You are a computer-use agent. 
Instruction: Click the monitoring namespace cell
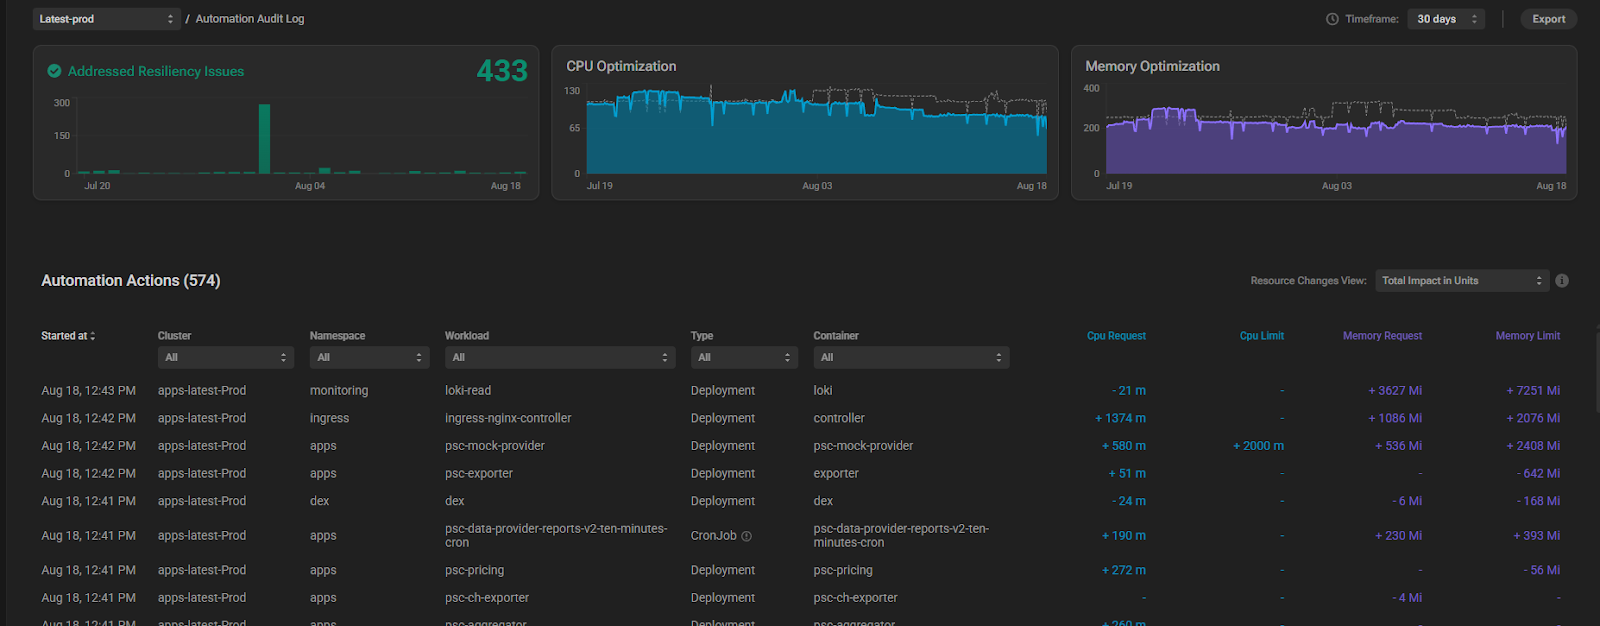click(339, 391)
